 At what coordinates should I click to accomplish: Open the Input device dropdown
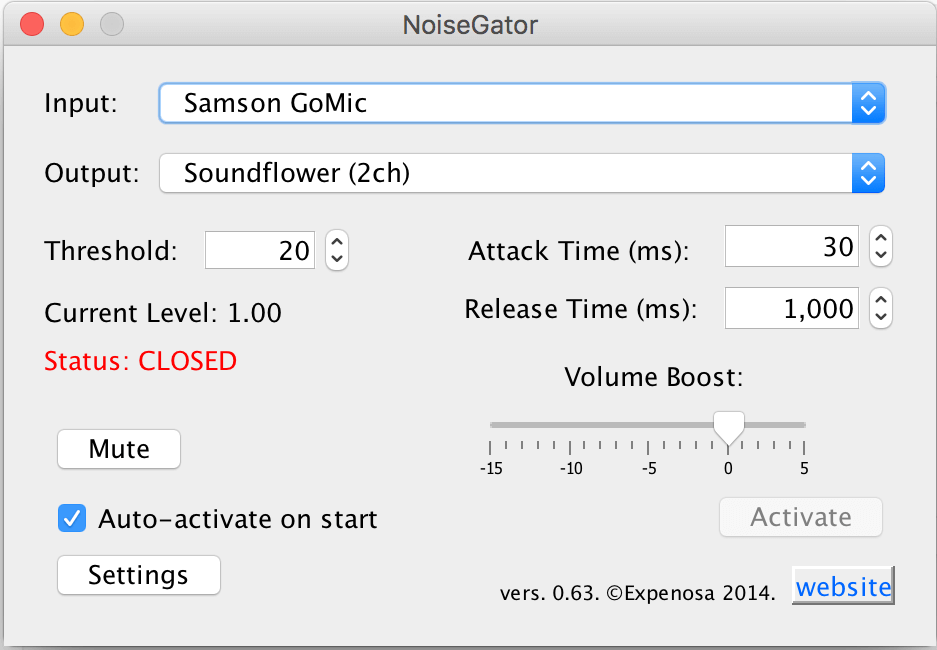pyautogui.click(x=522, y=103)
